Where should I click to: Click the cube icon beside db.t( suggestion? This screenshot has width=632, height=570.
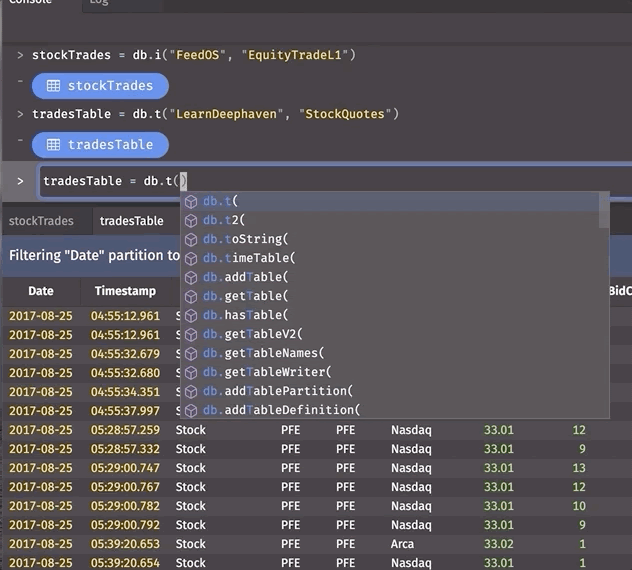pos(191,202)
